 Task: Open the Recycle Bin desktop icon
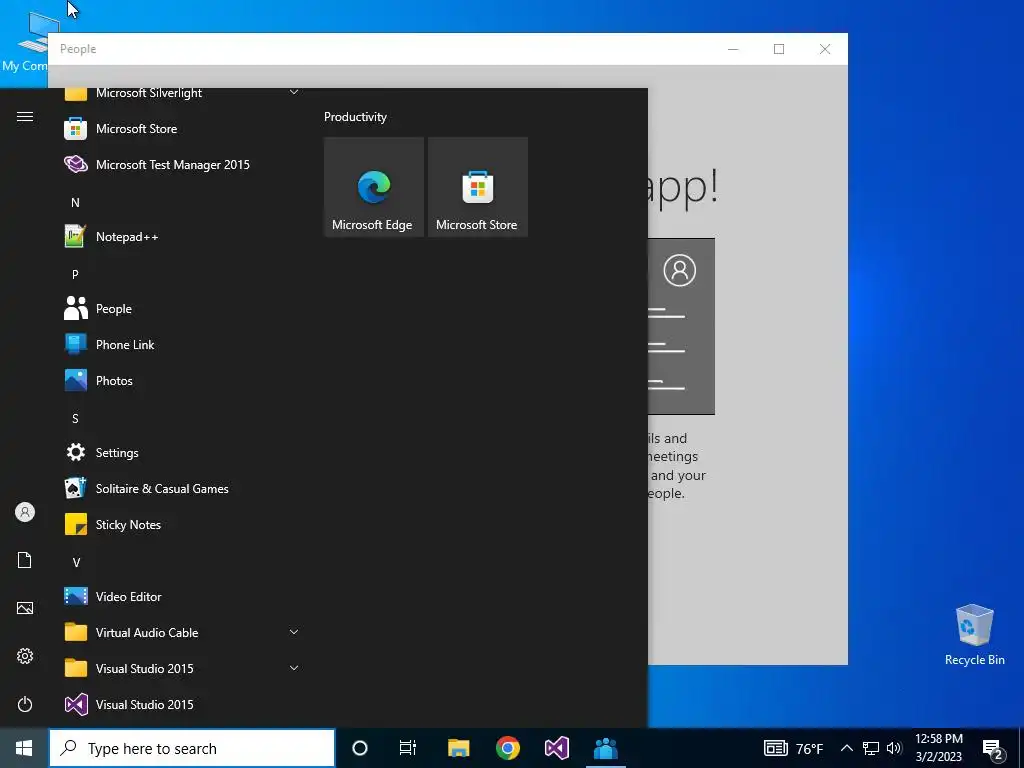(974, 634)
